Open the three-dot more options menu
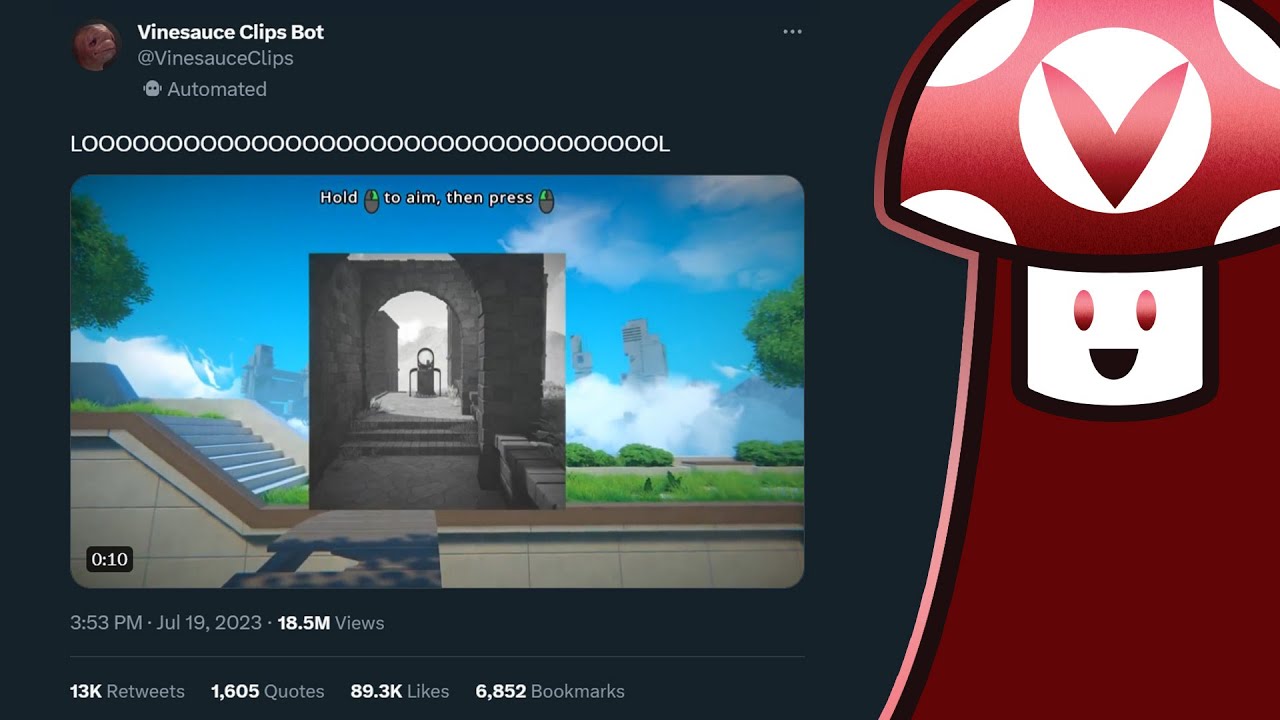The image size is (1280, 720). [792, 32]
